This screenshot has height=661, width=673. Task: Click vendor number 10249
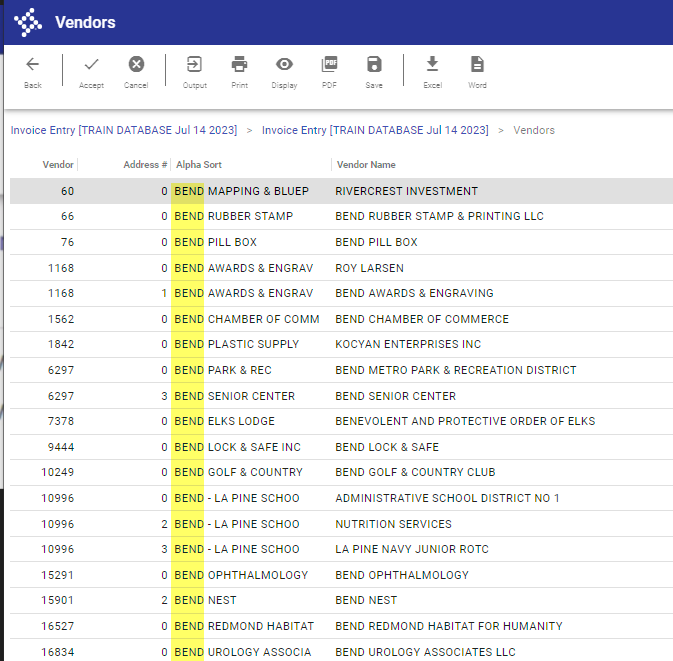pos(58,472)
